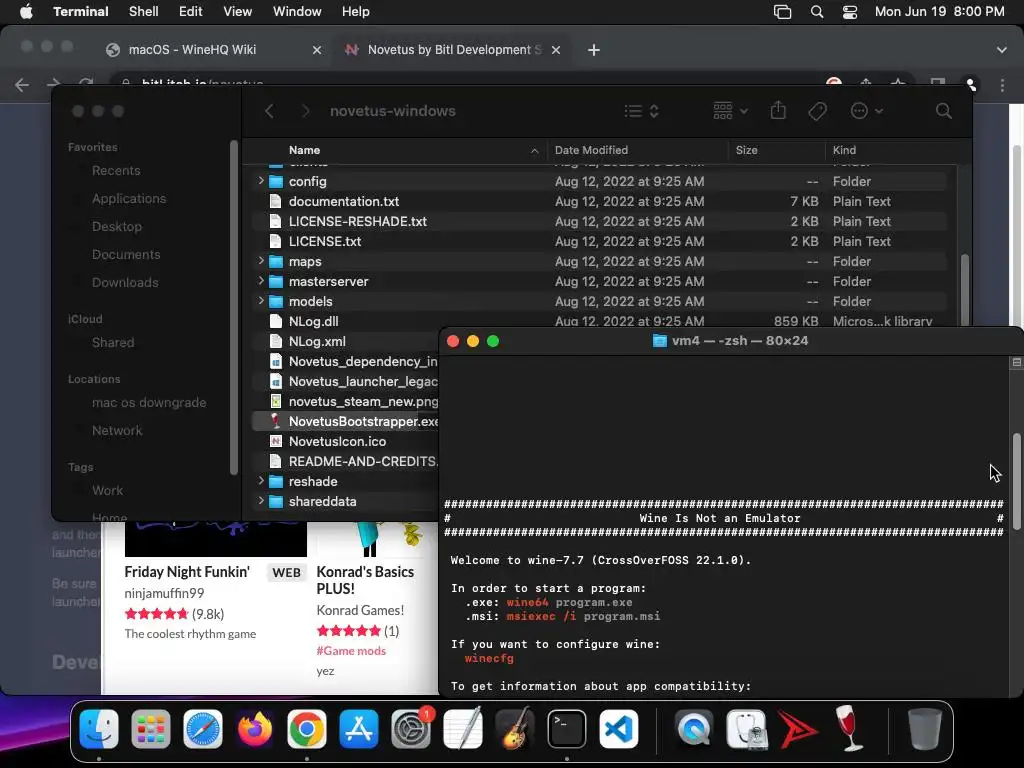Go back in the Finder window
1024x768 pixels.
click(269, 111)
